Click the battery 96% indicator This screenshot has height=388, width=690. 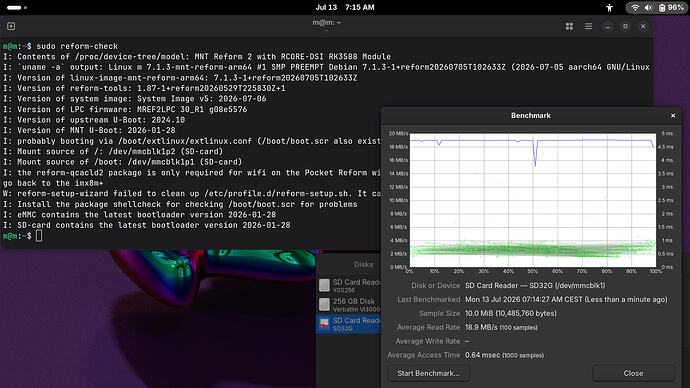pyautogui.click(x=671, y=7)
